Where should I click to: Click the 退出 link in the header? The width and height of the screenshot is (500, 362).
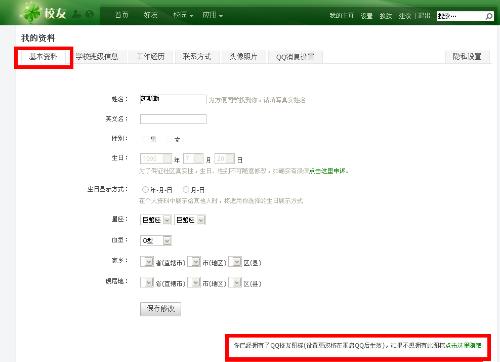point(424,16)
